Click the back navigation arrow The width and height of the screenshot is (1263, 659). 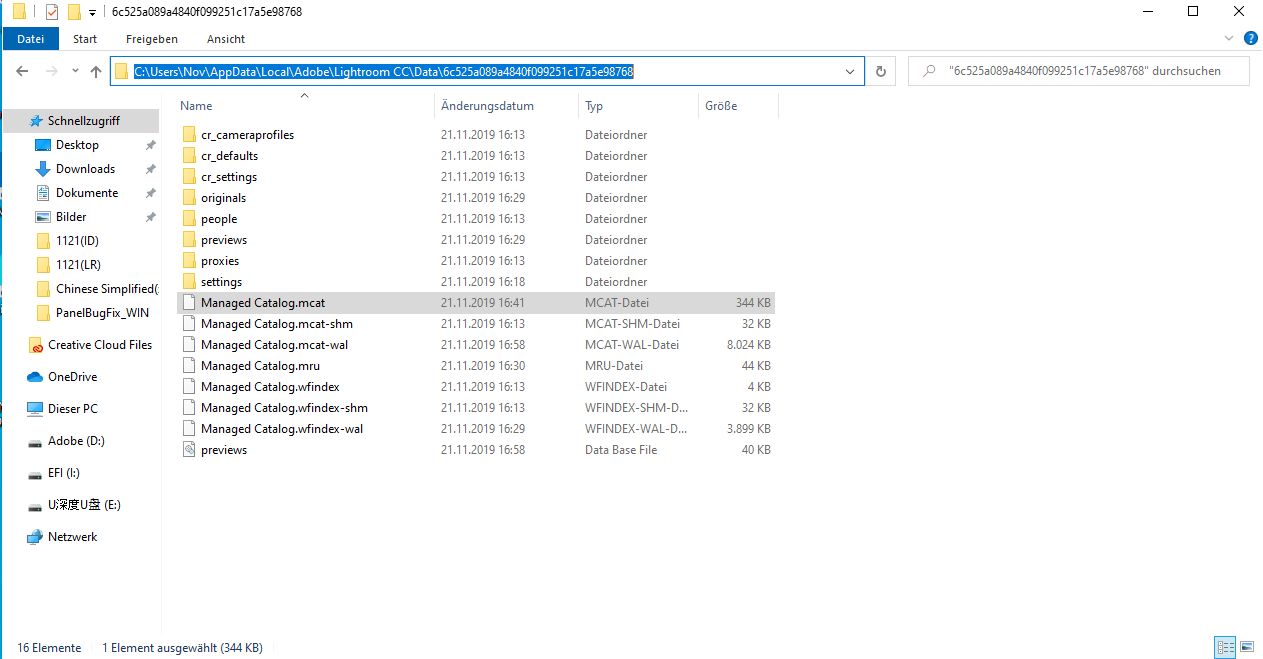coord(22,71)
